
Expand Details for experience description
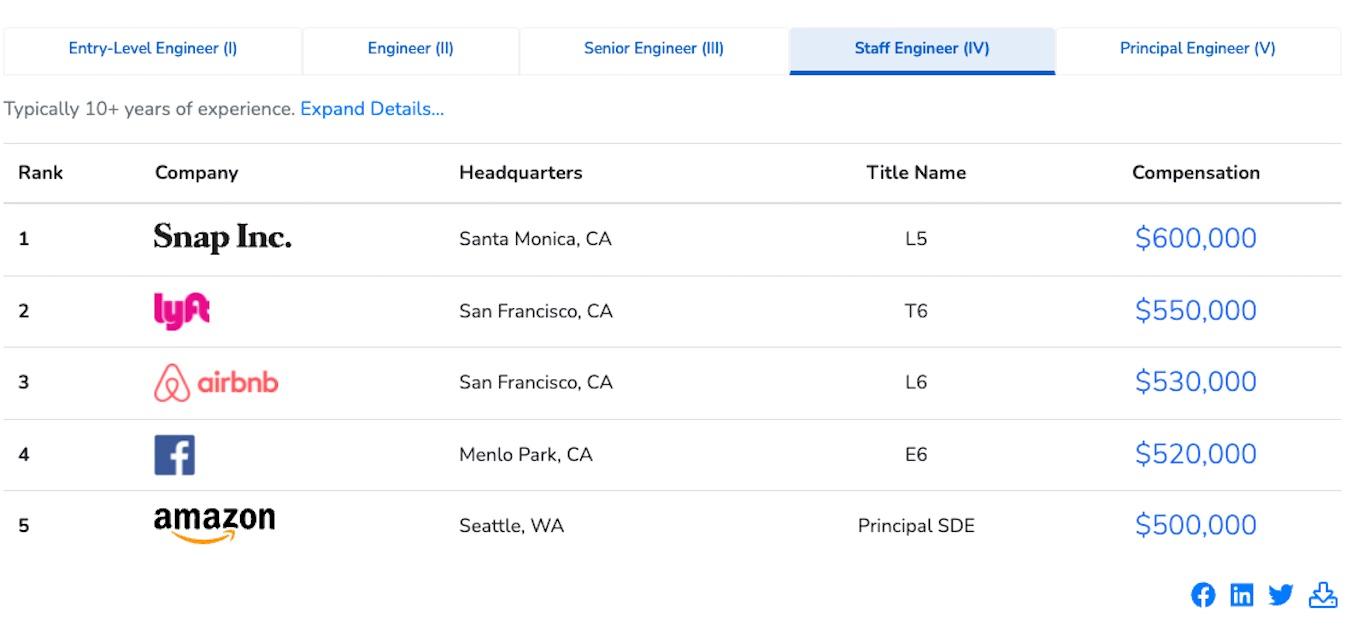pos(372,109)
